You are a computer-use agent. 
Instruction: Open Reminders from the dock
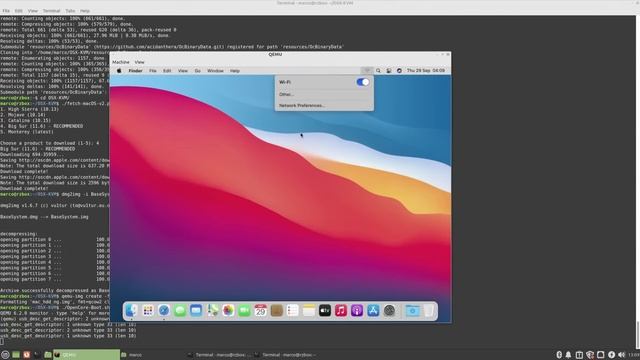point(293,311)
